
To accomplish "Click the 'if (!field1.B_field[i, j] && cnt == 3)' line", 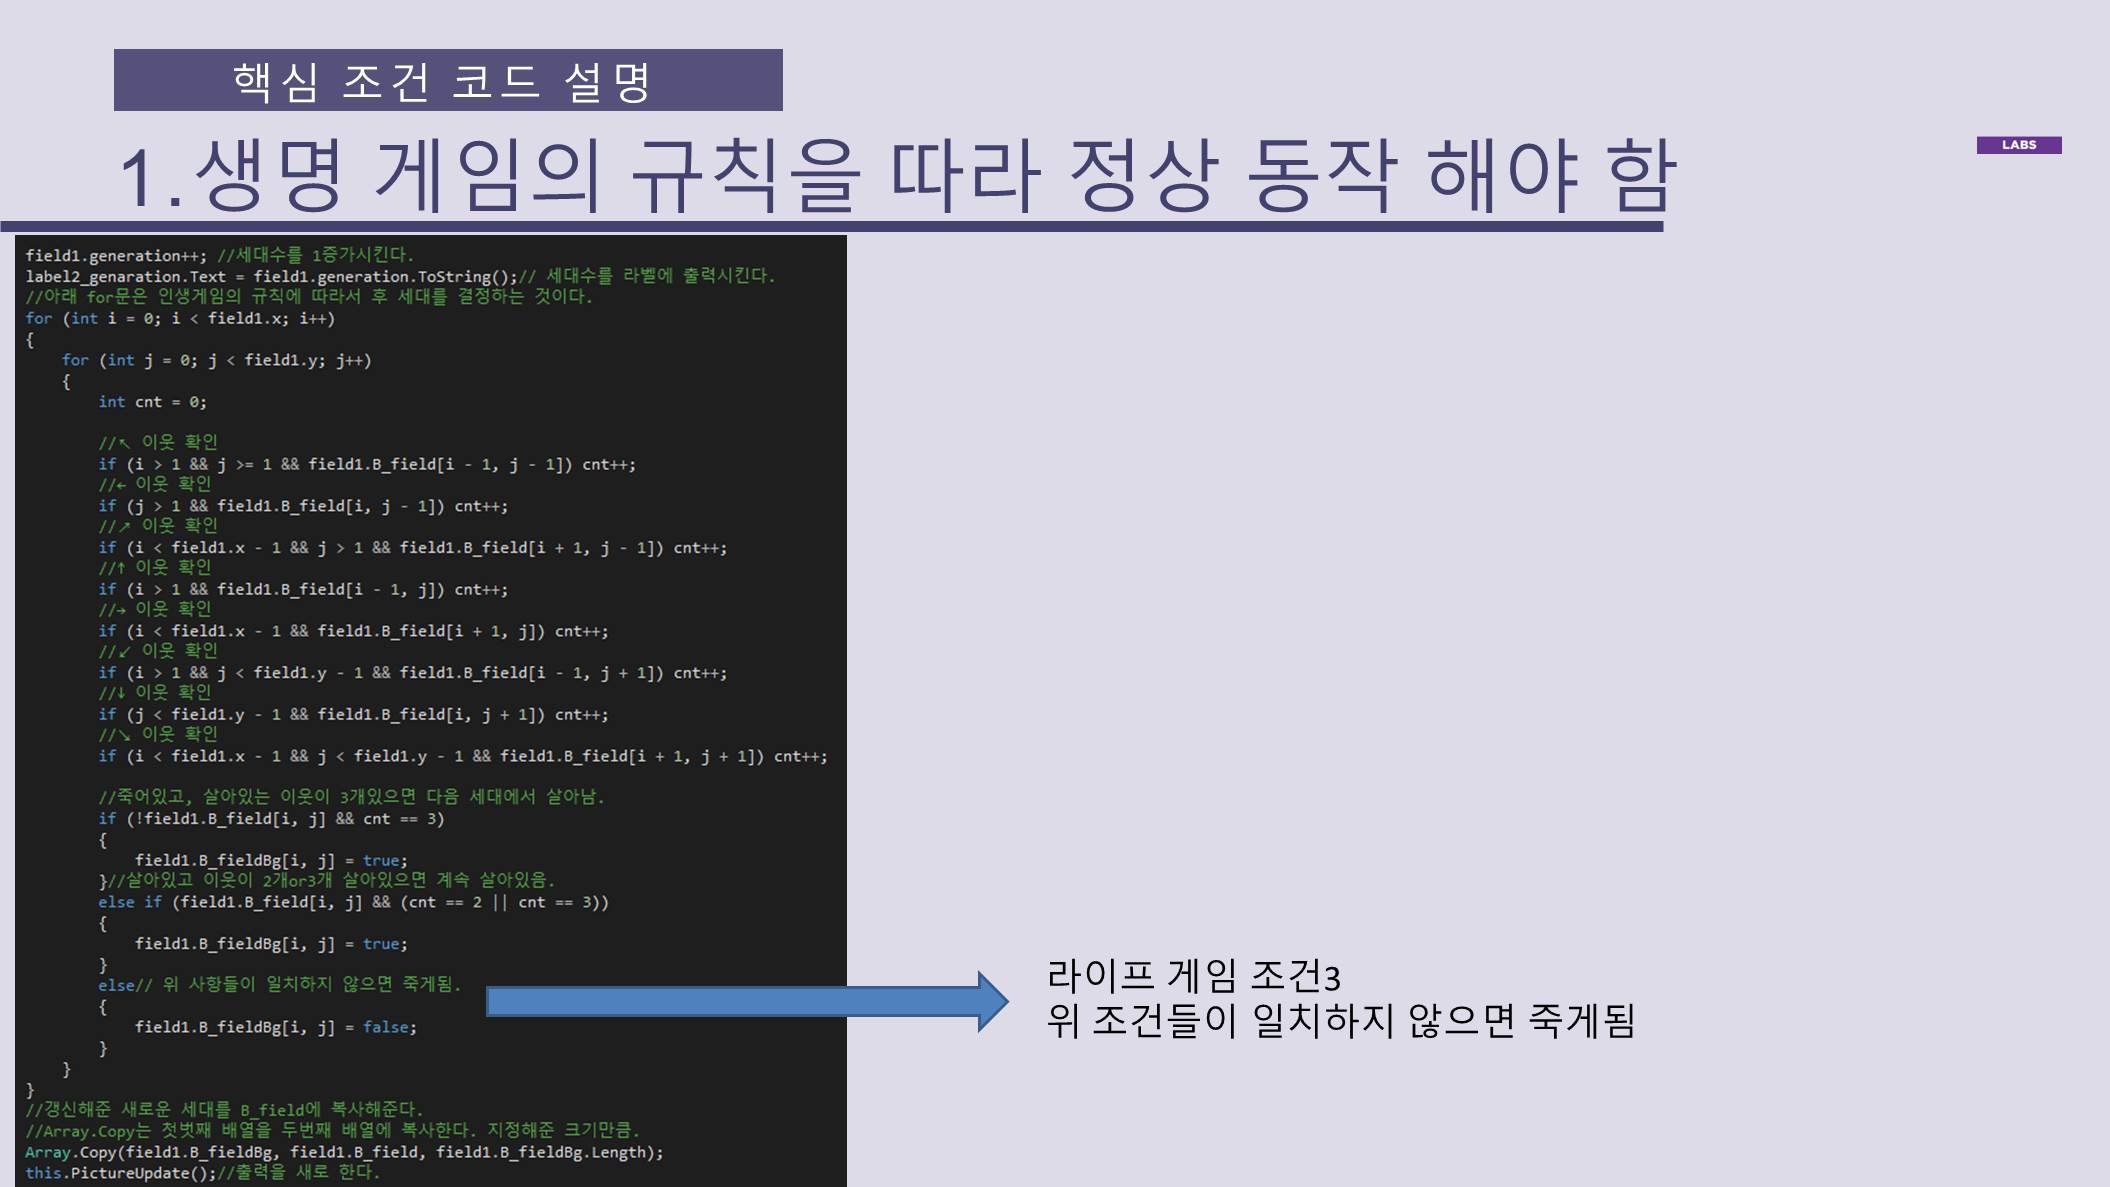I will pos(271,818).
